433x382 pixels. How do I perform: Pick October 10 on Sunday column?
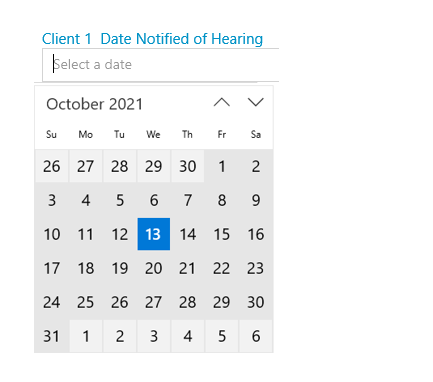click(x=52, y=234)
